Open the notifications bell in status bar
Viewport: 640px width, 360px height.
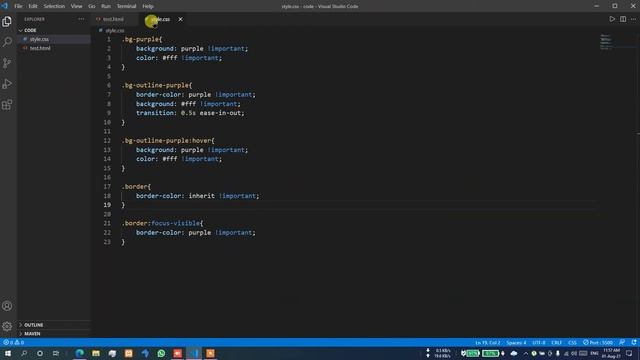[x=633, y=342]
